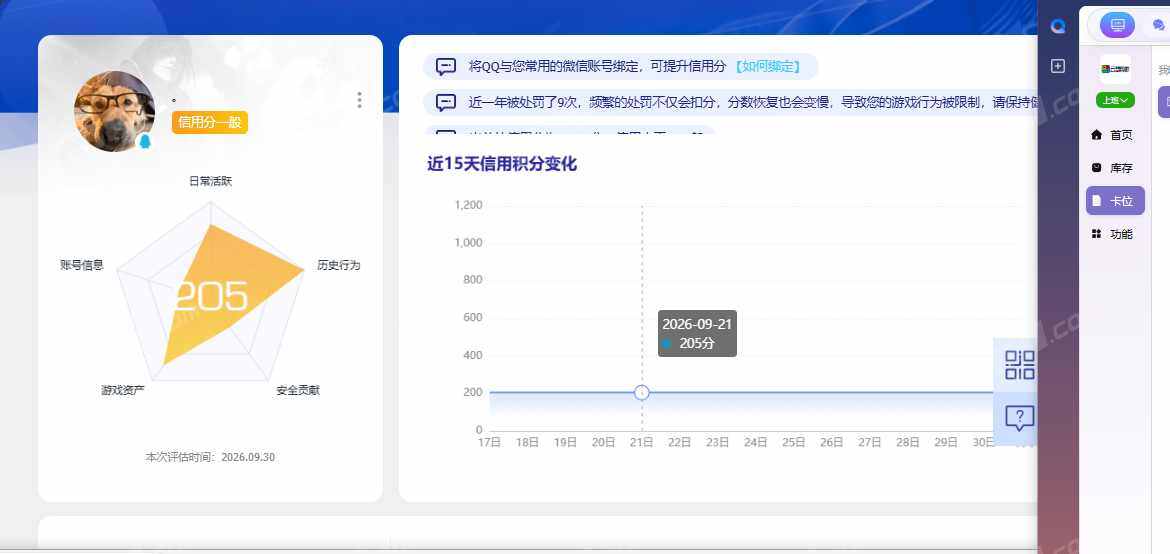Click the 本次评估时间 2026.09.30 text

click(x=210, y=457)
